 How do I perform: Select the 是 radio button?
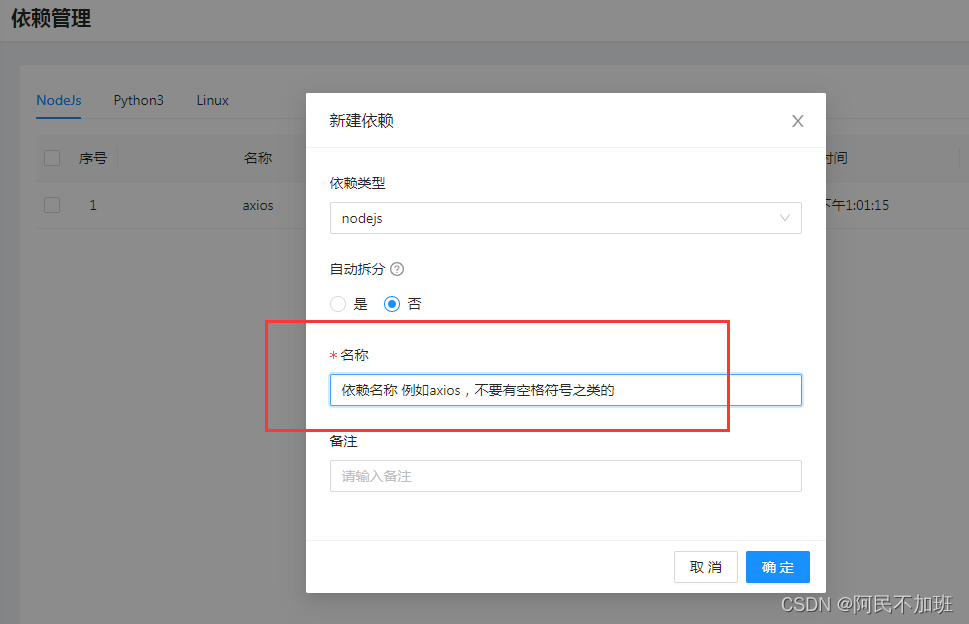pos(338,304)
